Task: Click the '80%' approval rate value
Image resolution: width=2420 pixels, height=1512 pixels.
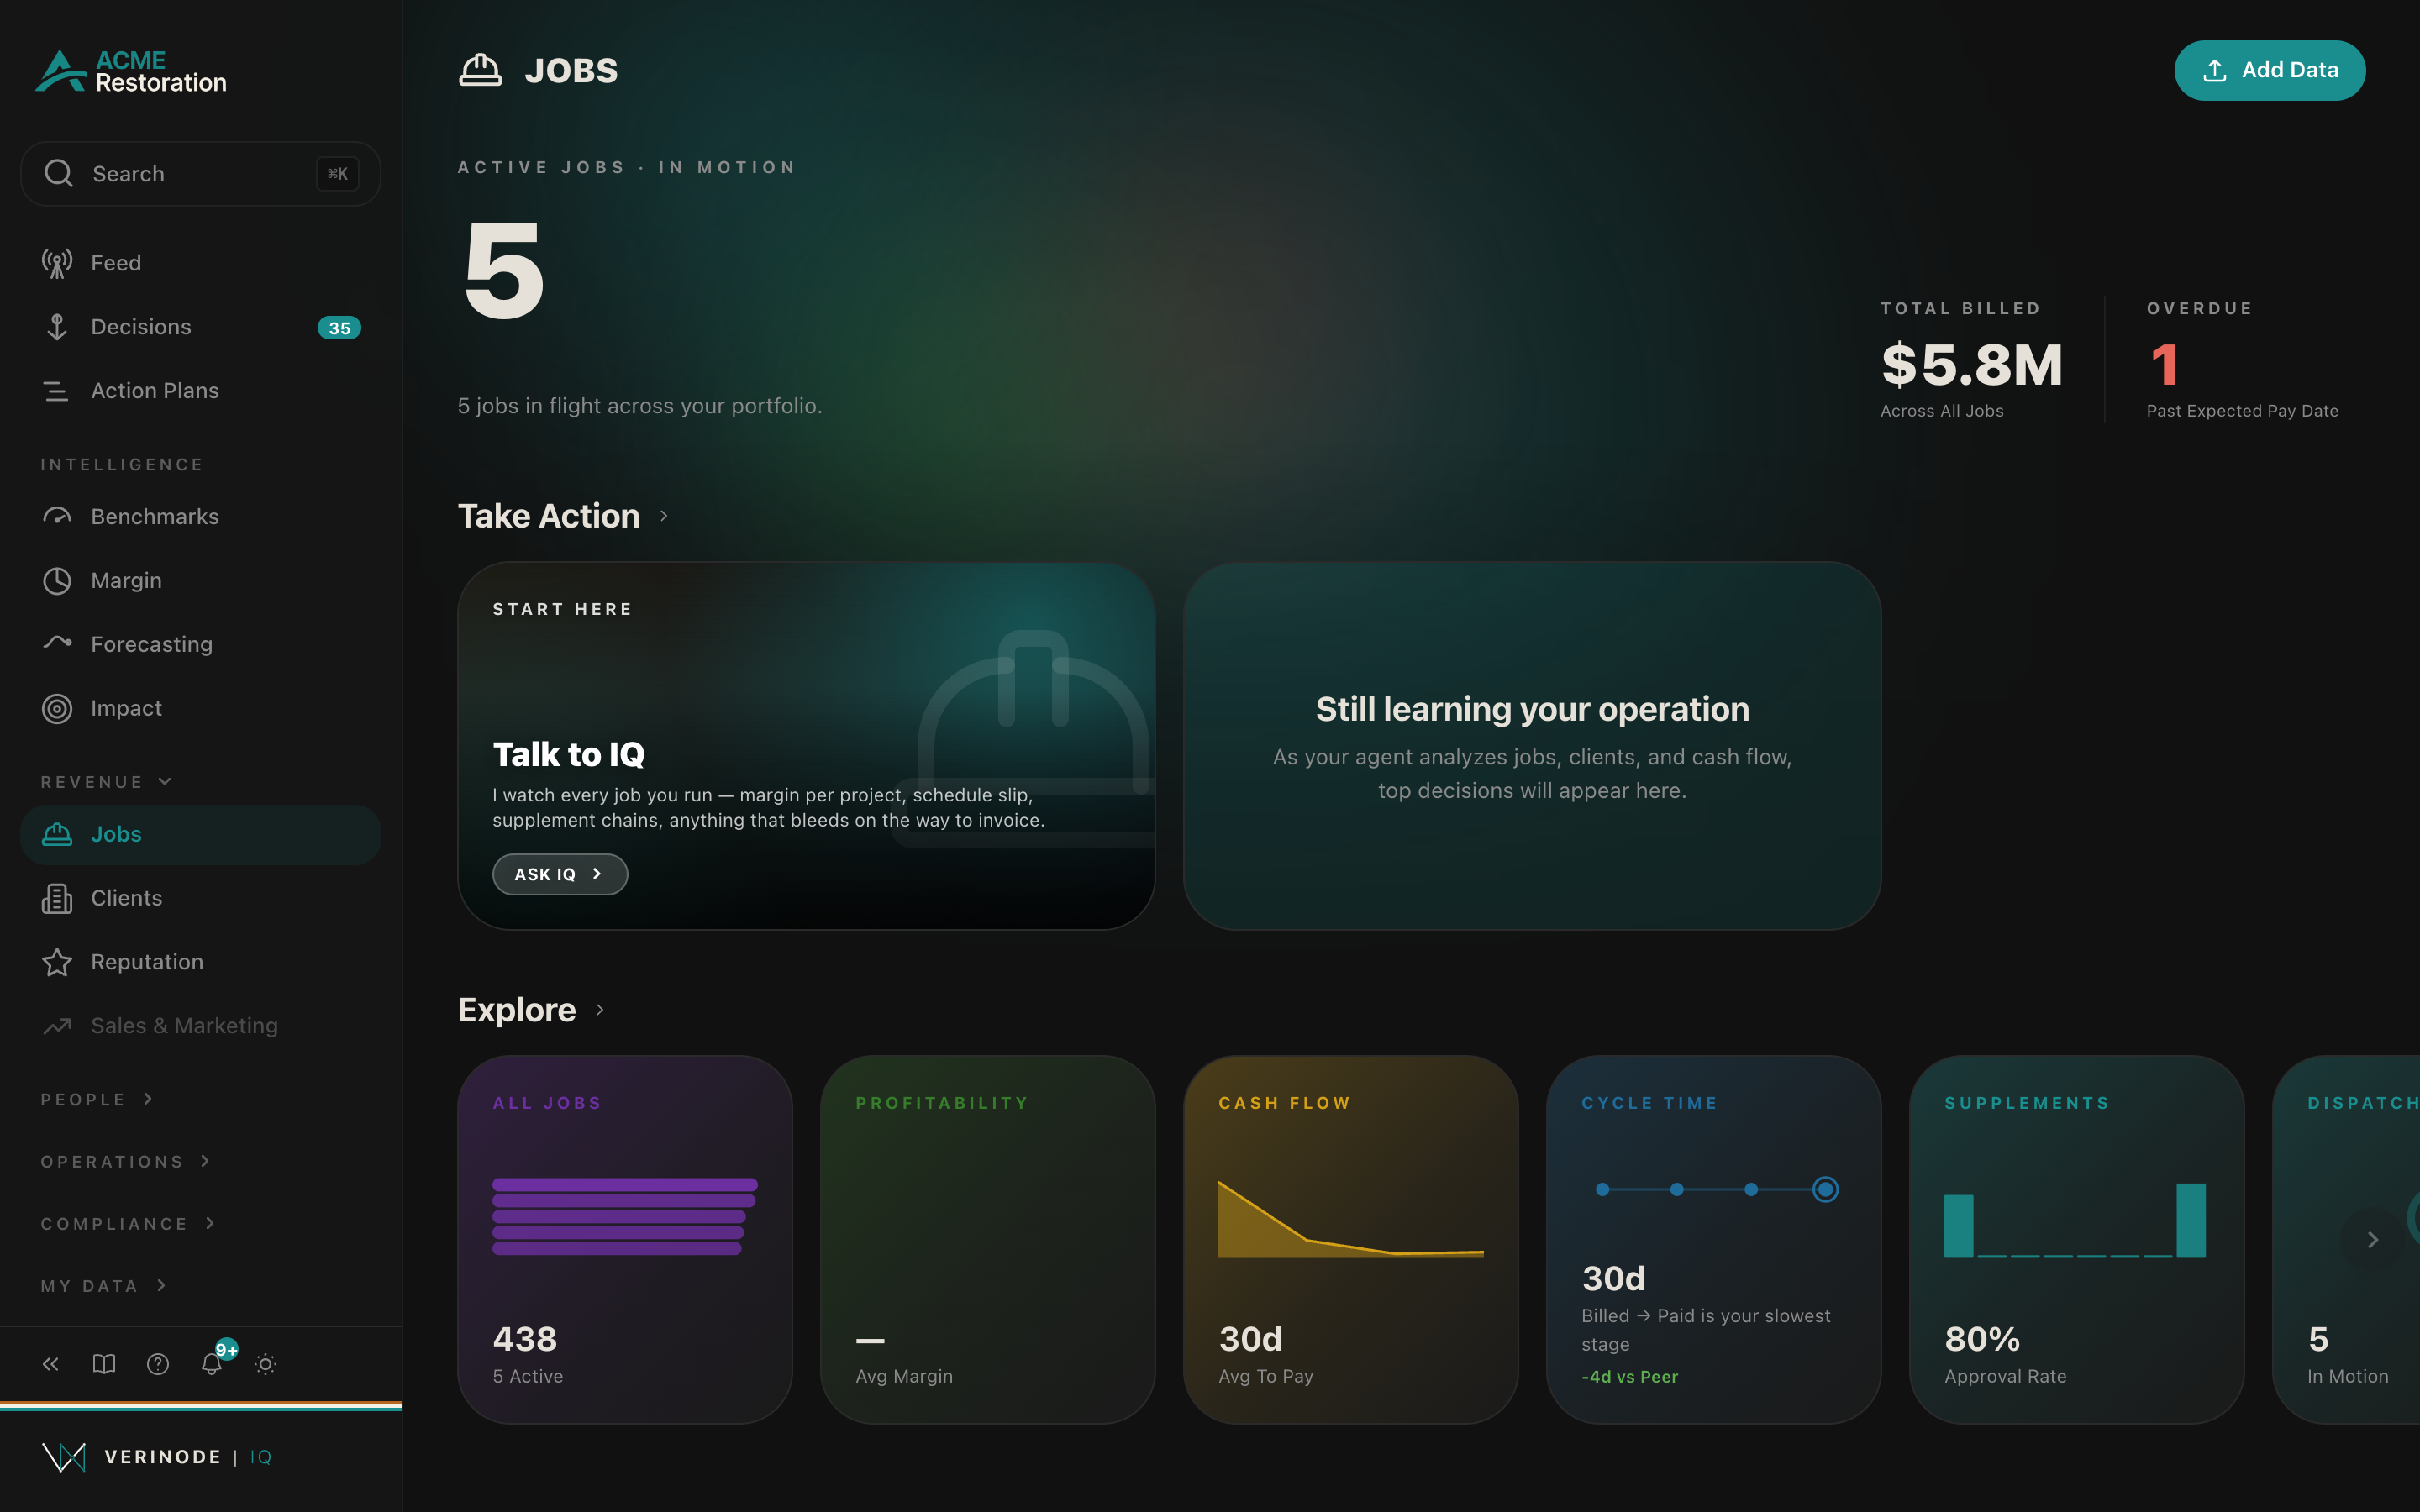Action: pyautogui.click(x=1982, y=1339)
